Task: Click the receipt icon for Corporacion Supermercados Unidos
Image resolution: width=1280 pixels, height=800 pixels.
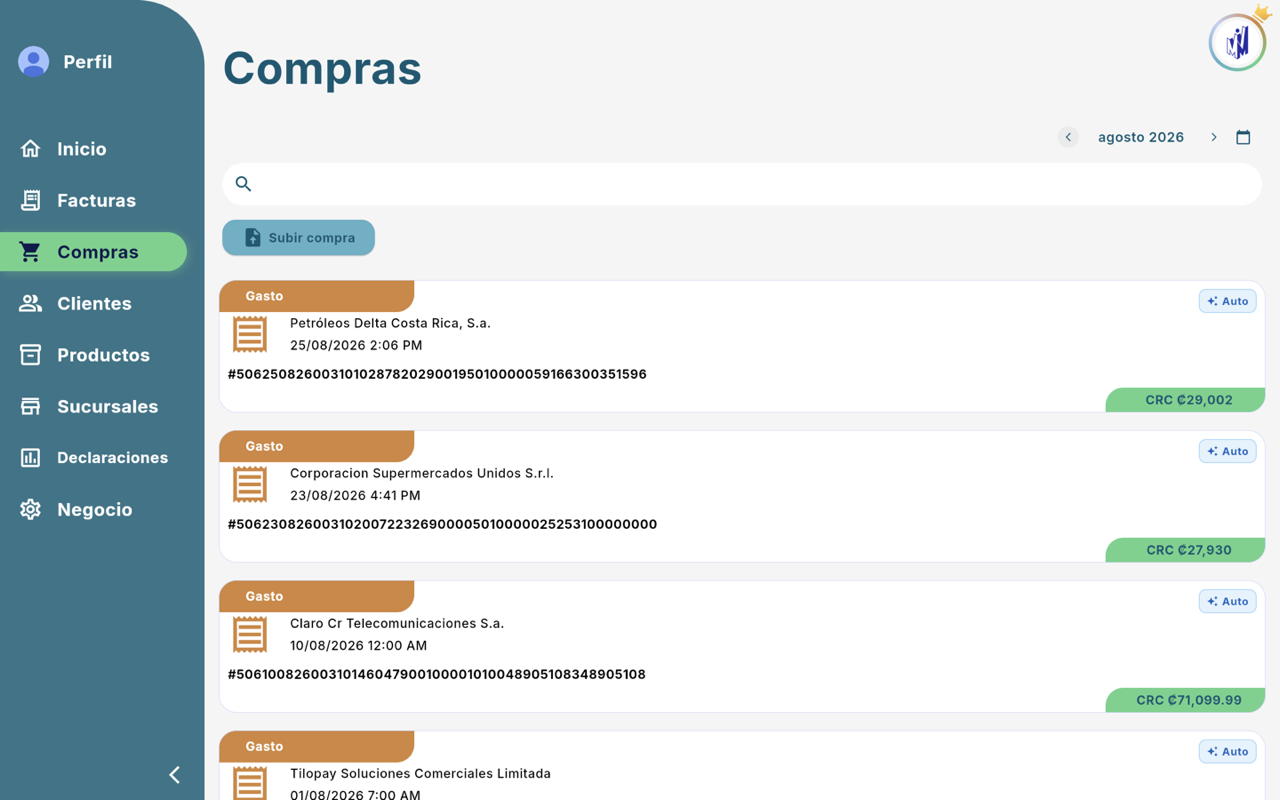Action: tap(250, 484)
